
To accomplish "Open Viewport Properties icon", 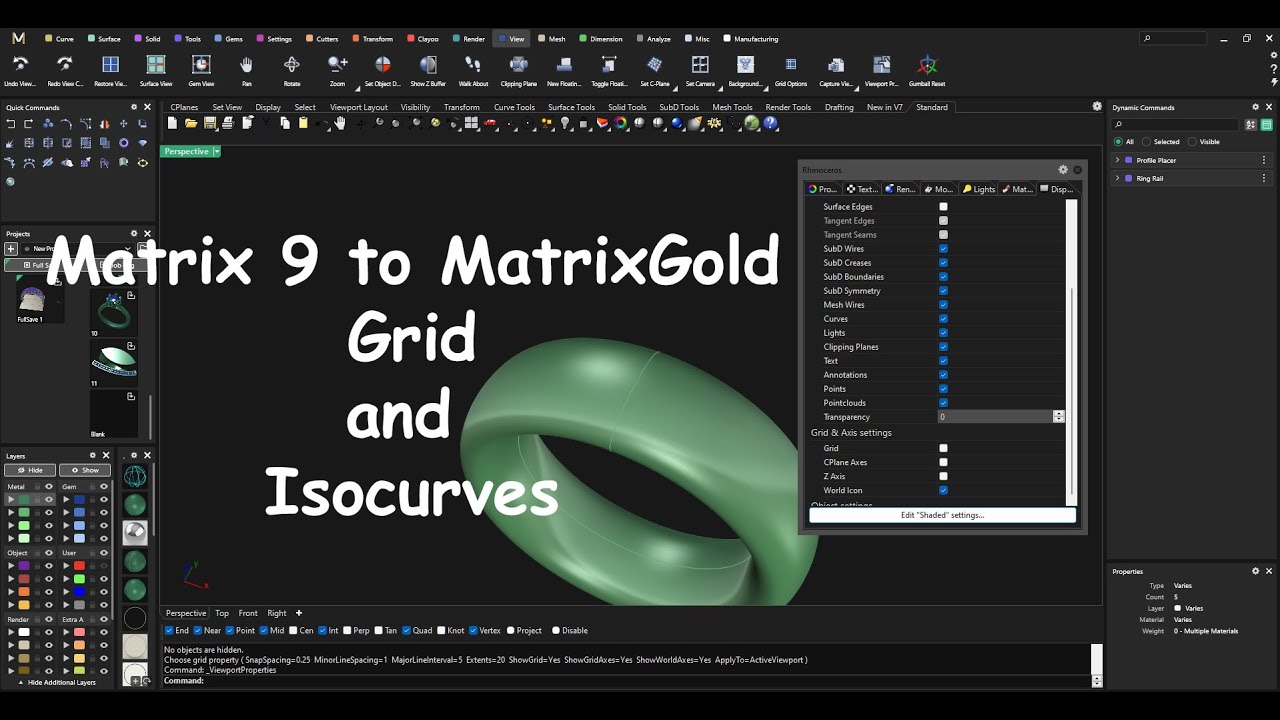I will (882, 64).
